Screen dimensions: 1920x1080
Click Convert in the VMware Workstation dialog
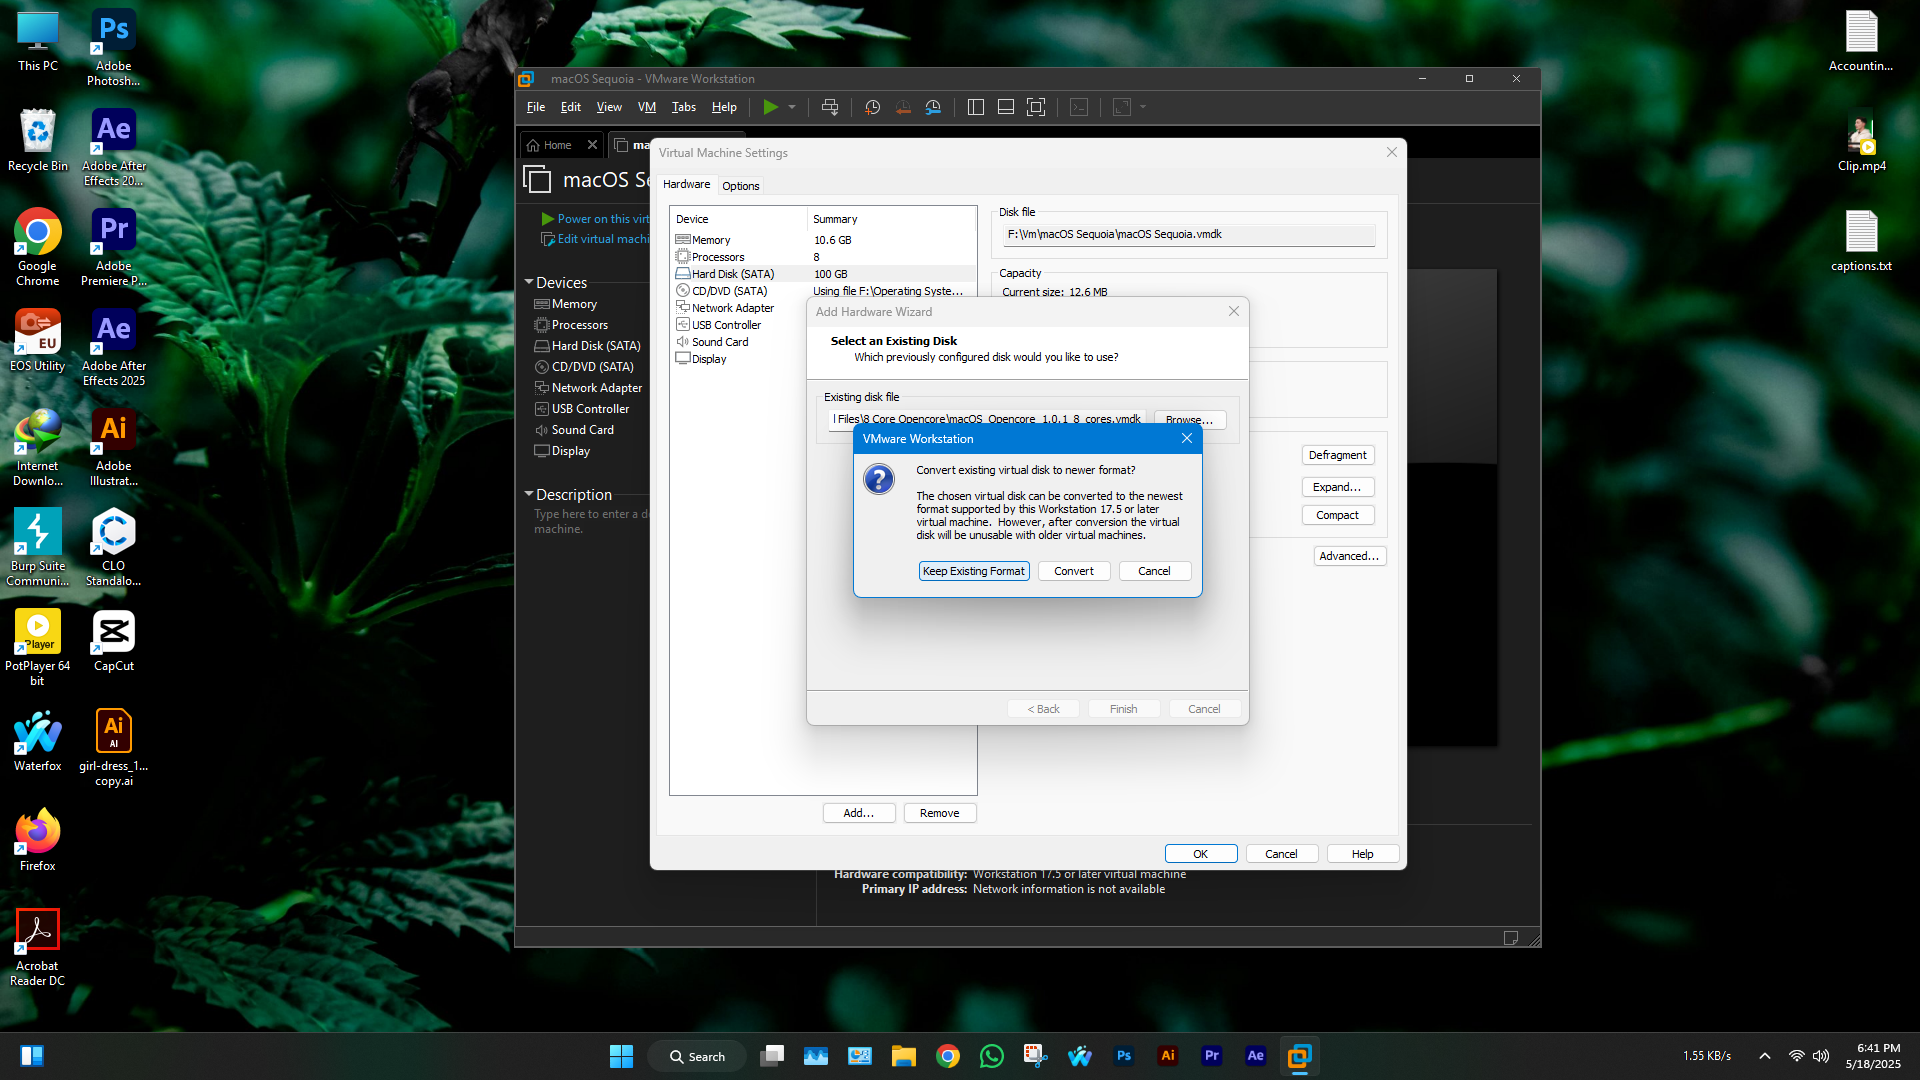[1073, 571]
